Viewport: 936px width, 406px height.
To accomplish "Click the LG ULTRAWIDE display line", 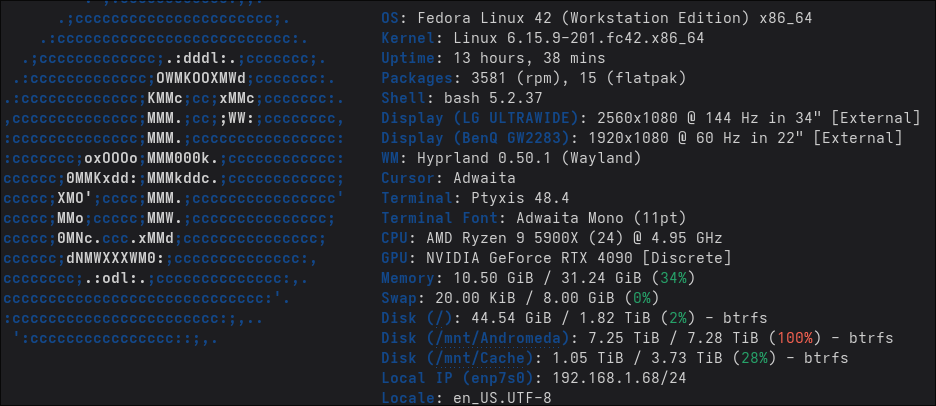I will tap(650, 118).
